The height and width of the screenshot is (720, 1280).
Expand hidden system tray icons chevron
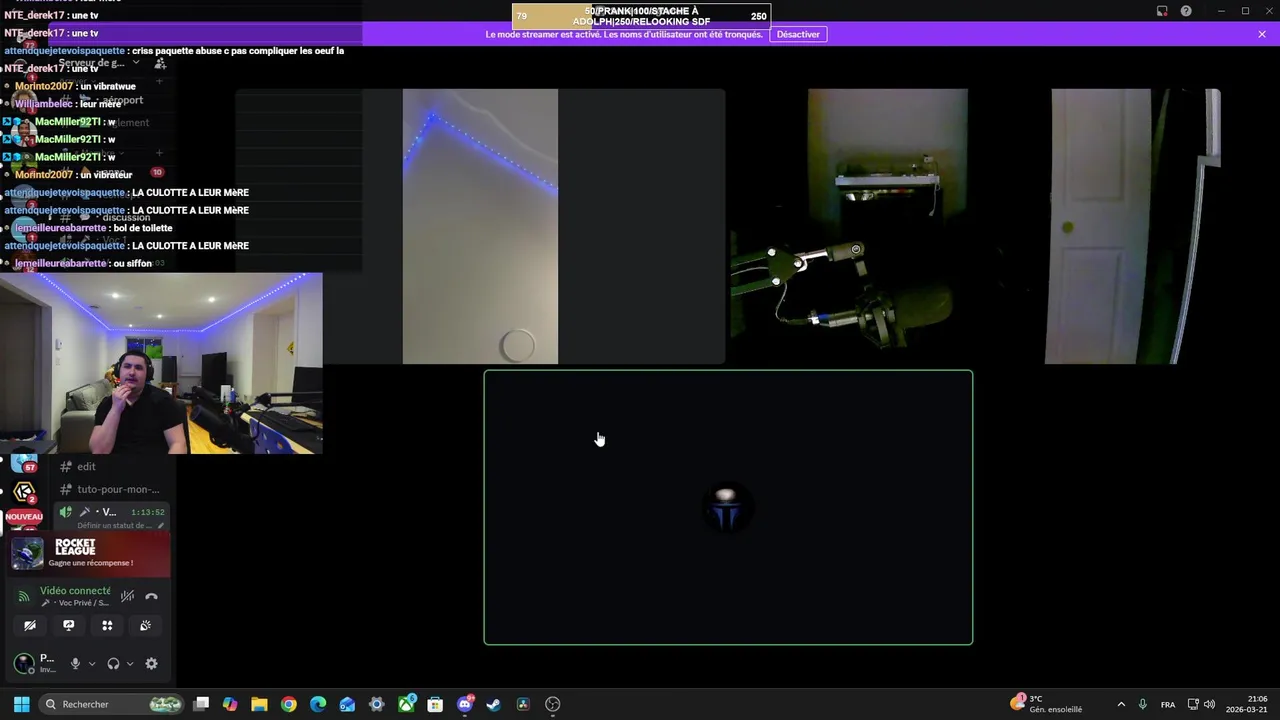(x=1121, y=704)
